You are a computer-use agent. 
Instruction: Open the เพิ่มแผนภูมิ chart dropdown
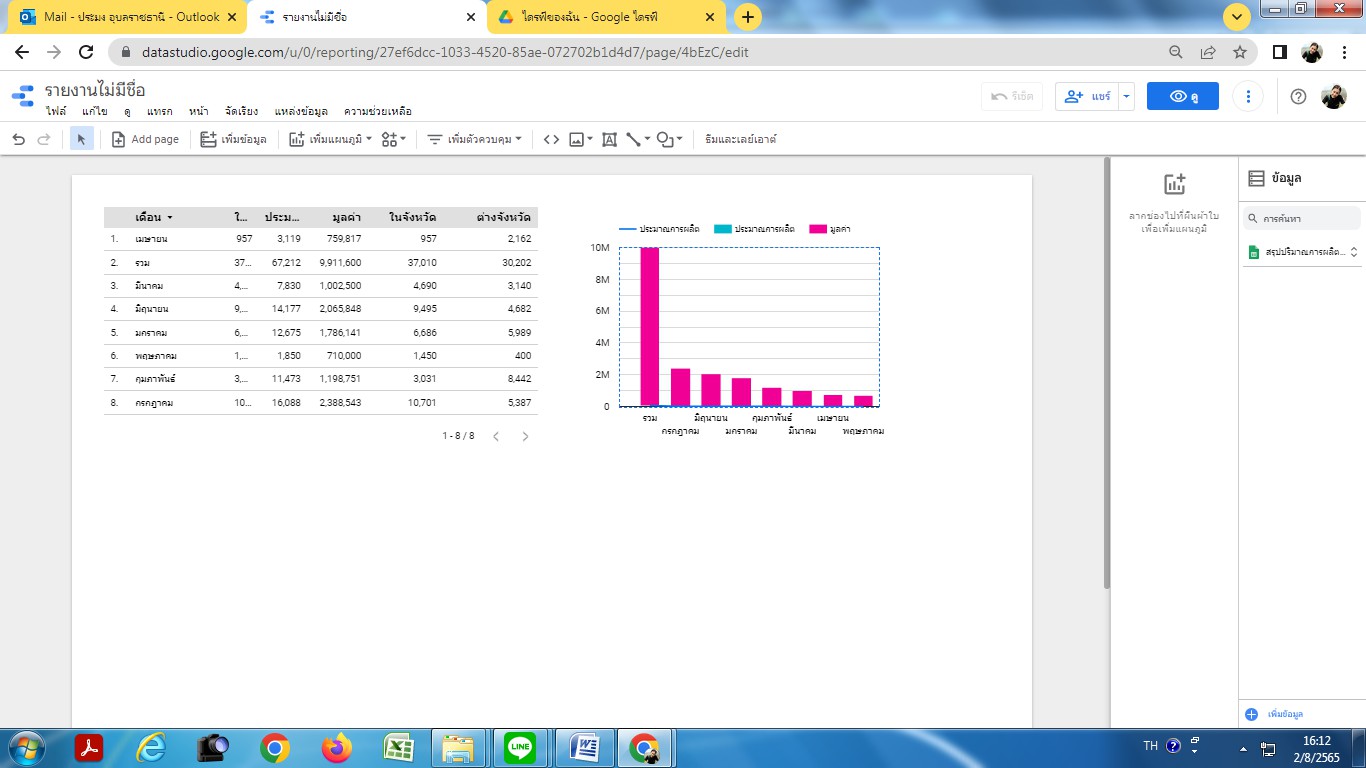330,140
